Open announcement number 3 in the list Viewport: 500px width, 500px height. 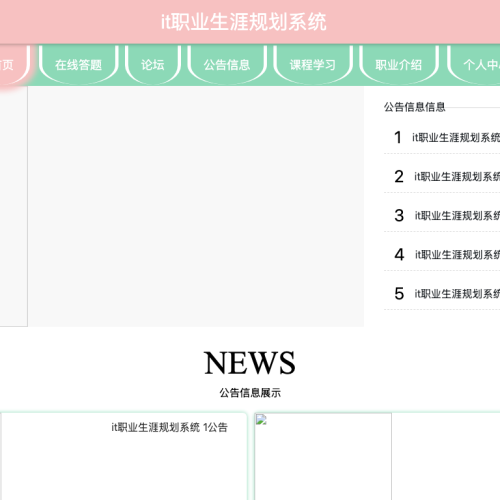442,215
